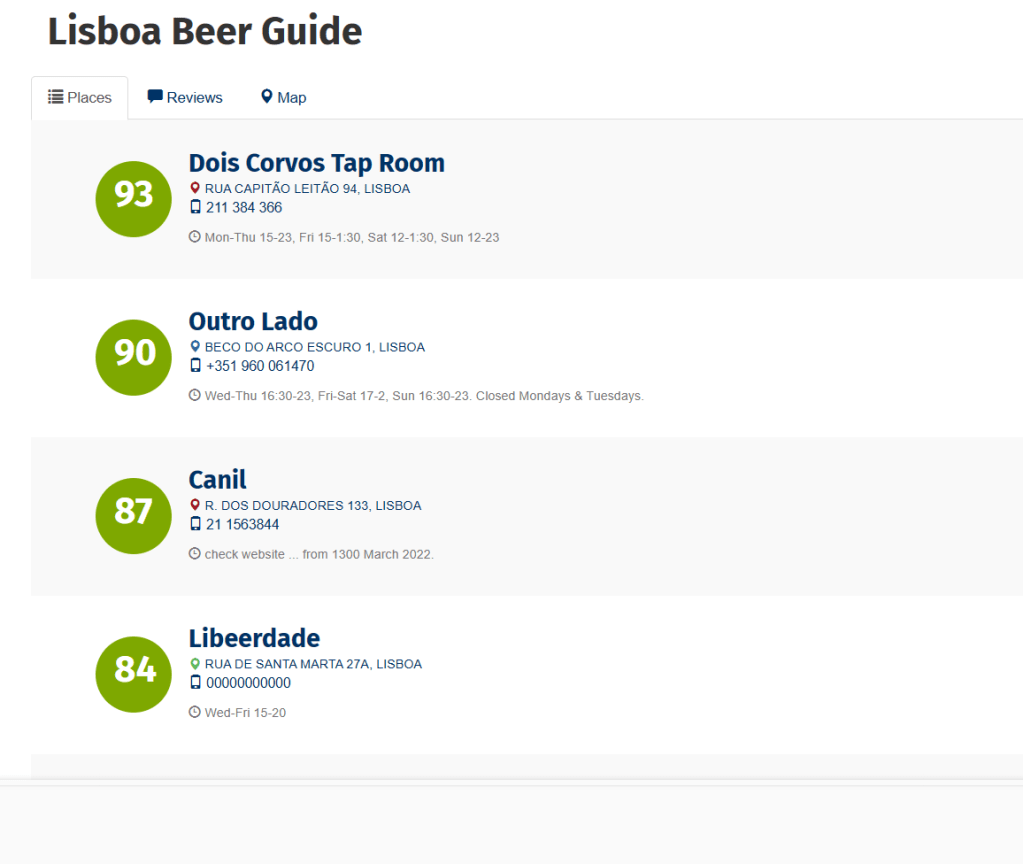Click the map pin icon beside Rua Capitão Leitão 94
Image resolution: width=1023 pixels, height=864 pixels.
click(195, 188)
